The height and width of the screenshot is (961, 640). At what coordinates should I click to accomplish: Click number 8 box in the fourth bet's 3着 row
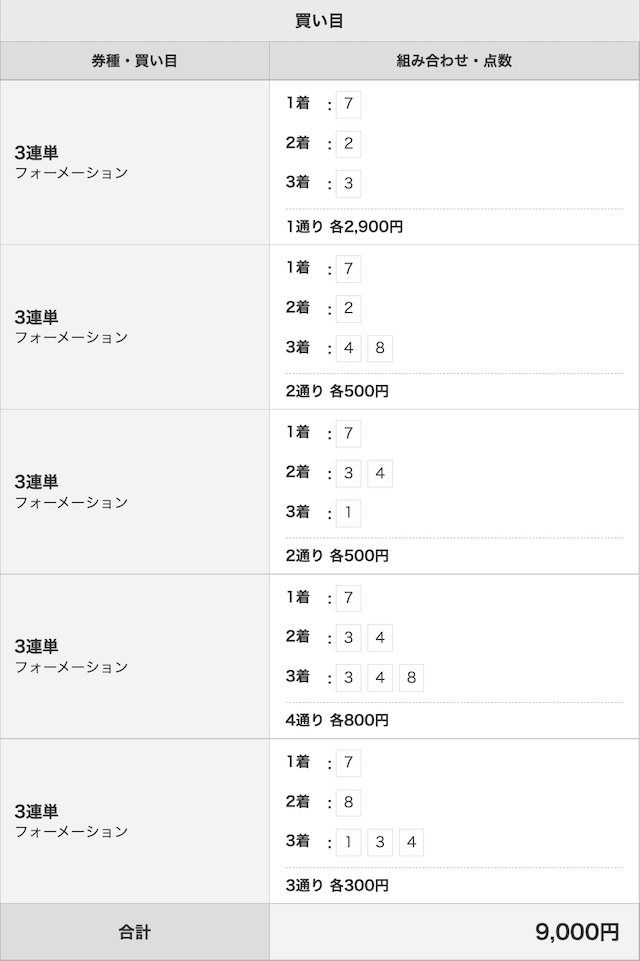coord(411,677)
